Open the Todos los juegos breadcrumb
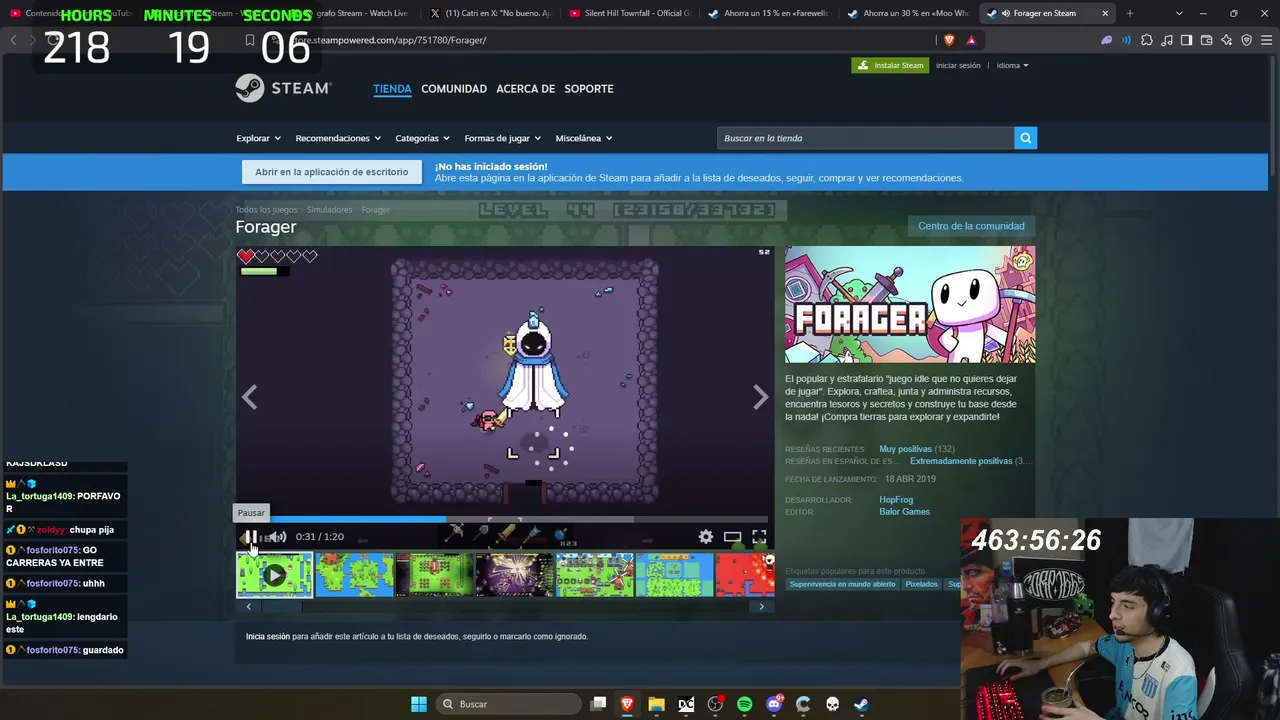 (x=266, y=210)
